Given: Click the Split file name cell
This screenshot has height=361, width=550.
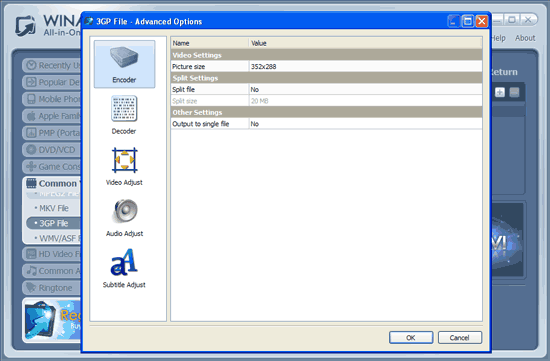Looking at the screenshot, I should [210, 89].
